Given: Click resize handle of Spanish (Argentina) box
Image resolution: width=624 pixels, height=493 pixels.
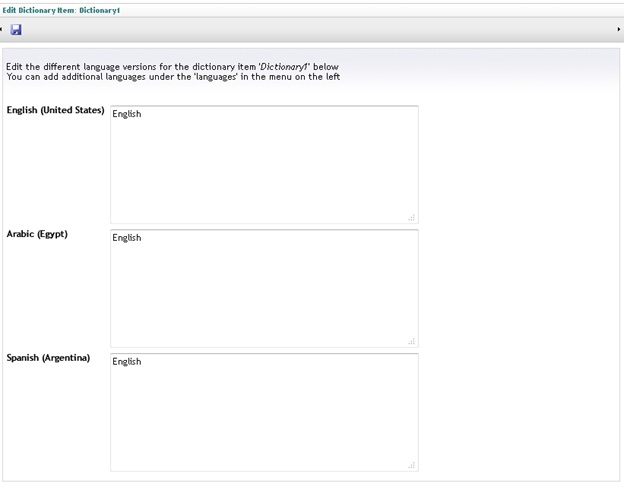Looking at the screenshot, I should coord(411,465).
